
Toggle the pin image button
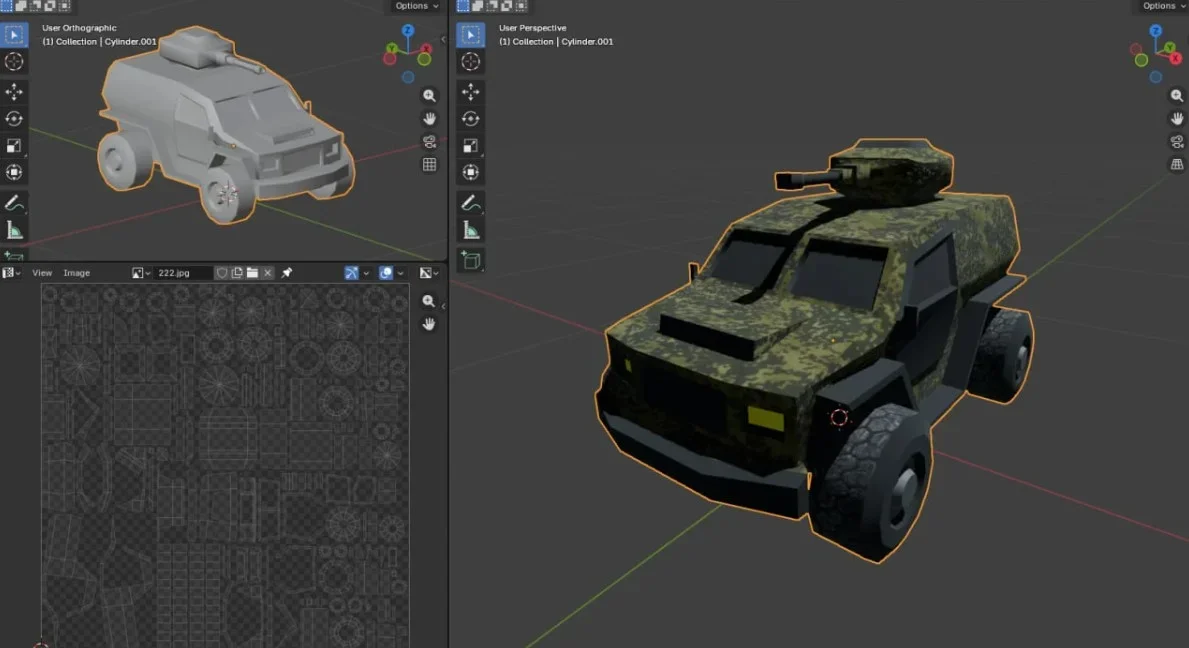click(287, 273)
